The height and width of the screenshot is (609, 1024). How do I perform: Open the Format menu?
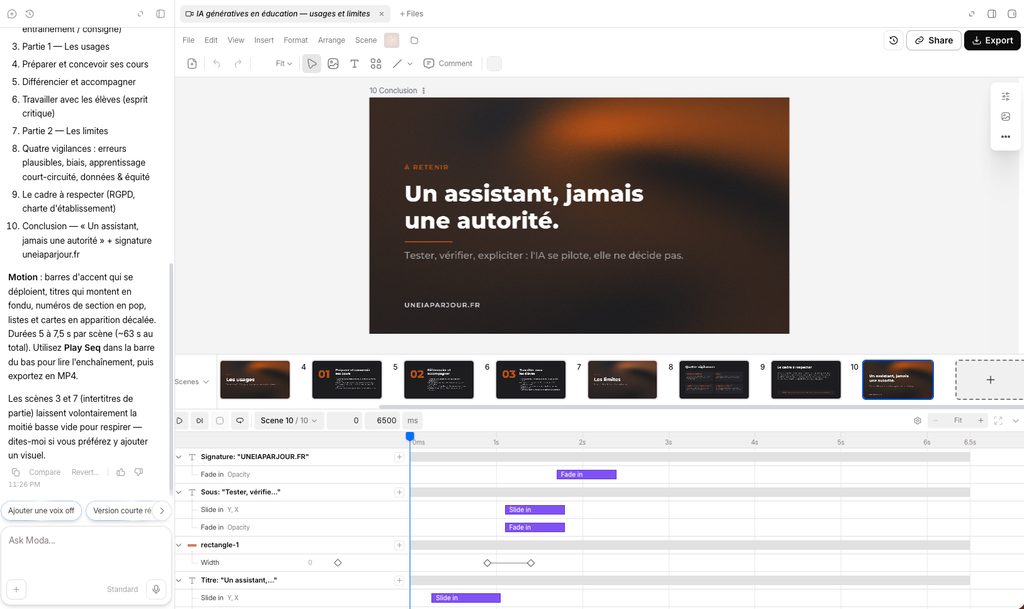(295, 40)
